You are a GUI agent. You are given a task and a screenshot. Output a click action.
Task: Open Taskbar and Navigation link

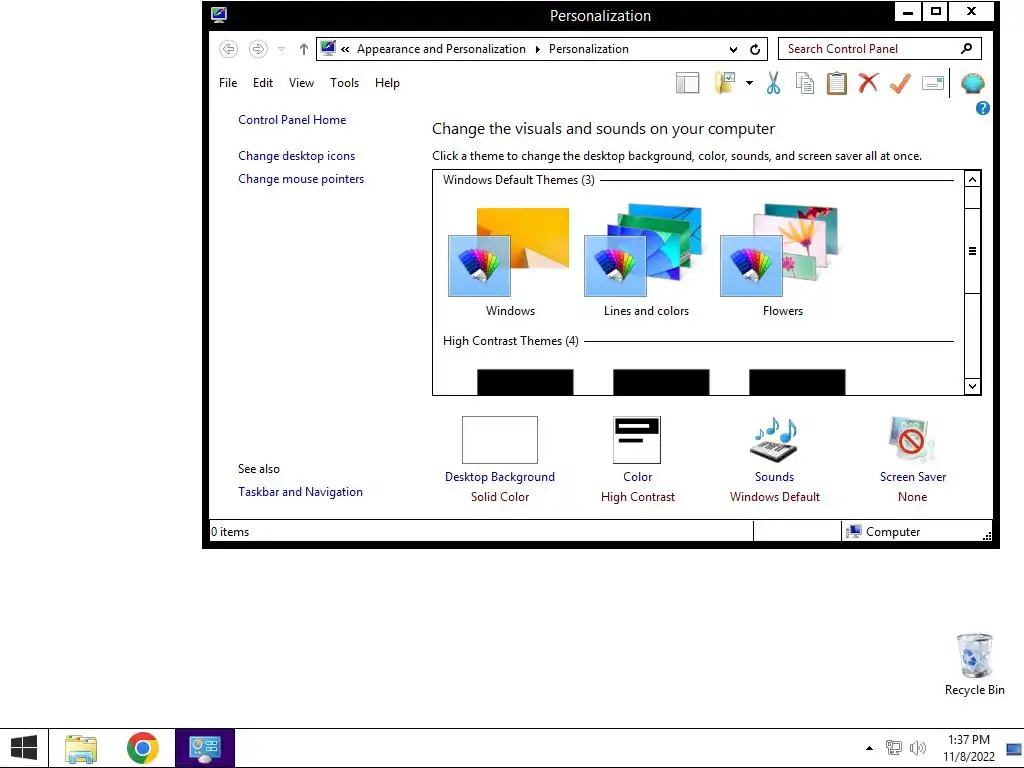pos(300,492)
